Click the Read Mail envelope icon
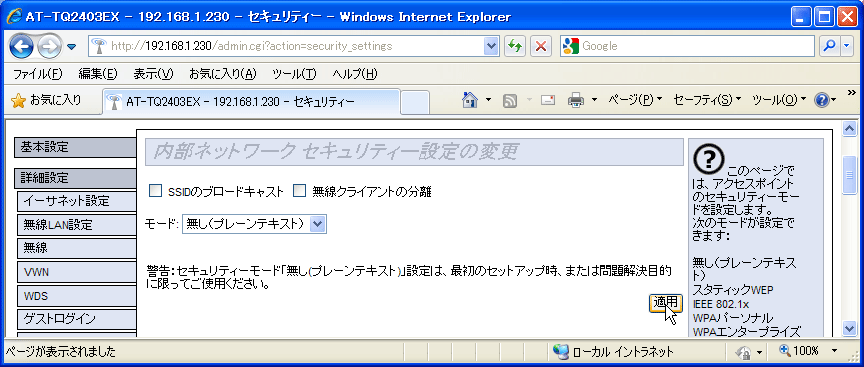 [x=548, y=100]
